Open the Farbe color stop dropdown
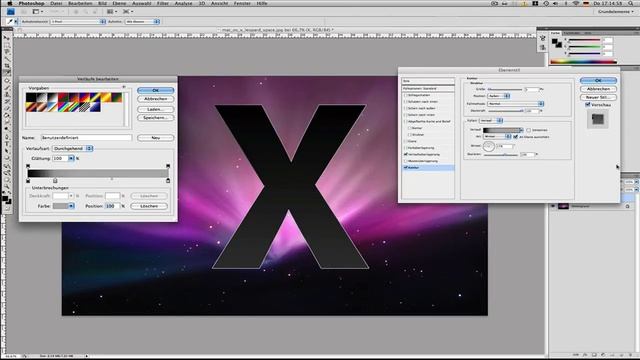Image resolution: width=640 pixels, height=360 pixels. click(63, 206)
